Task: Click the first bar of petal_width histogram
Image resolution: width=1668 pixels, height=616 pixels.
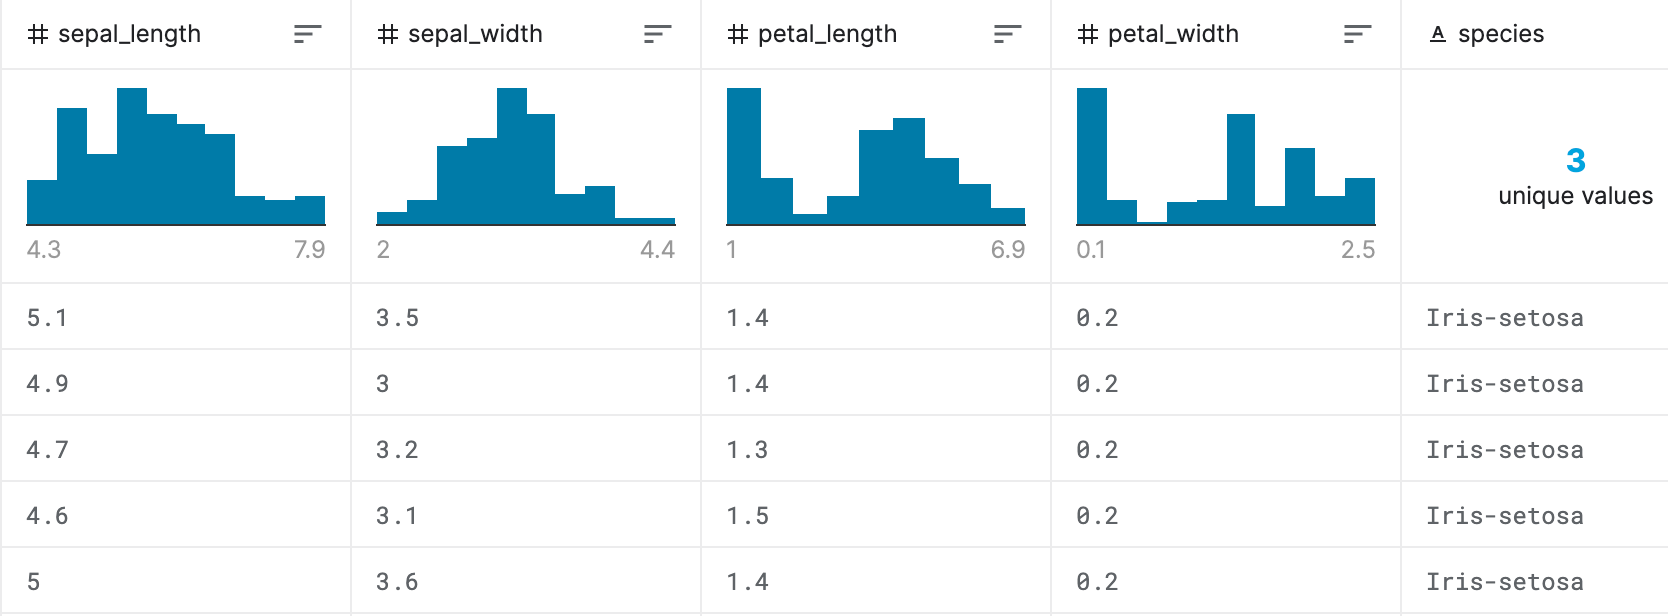Action: (x=1092, y=156)
